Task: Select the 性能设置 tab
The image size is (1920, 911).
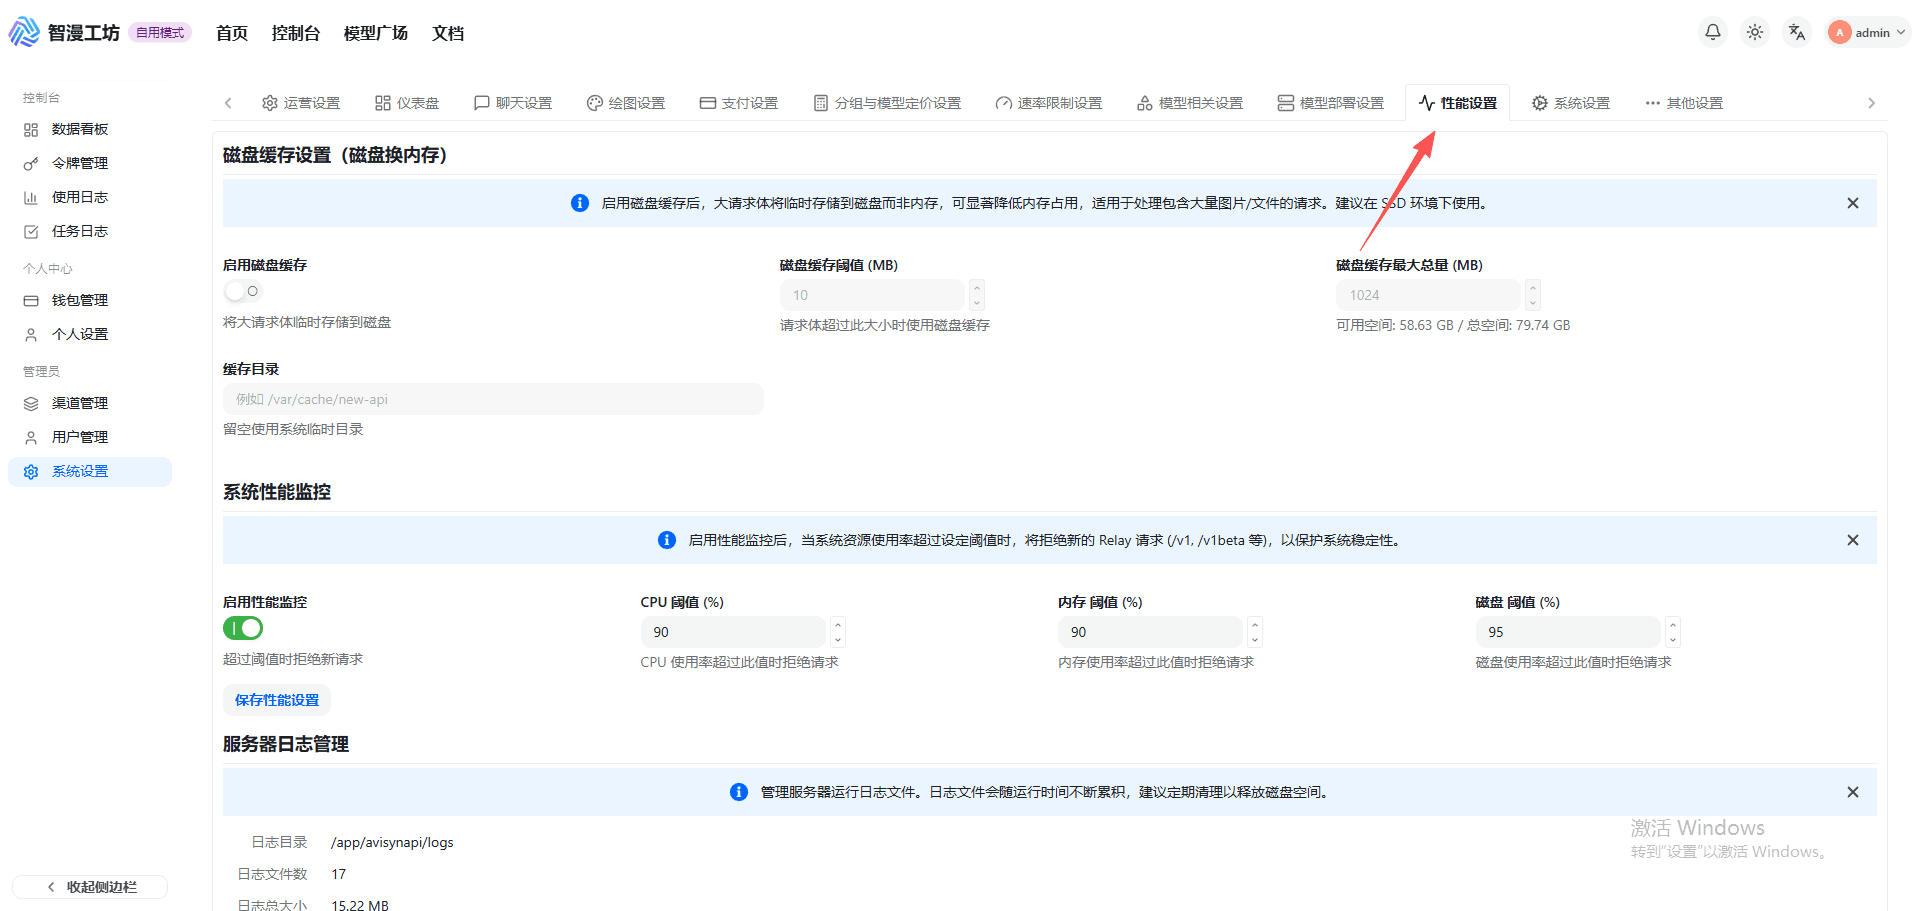Action: click(x=1458, y=103)
